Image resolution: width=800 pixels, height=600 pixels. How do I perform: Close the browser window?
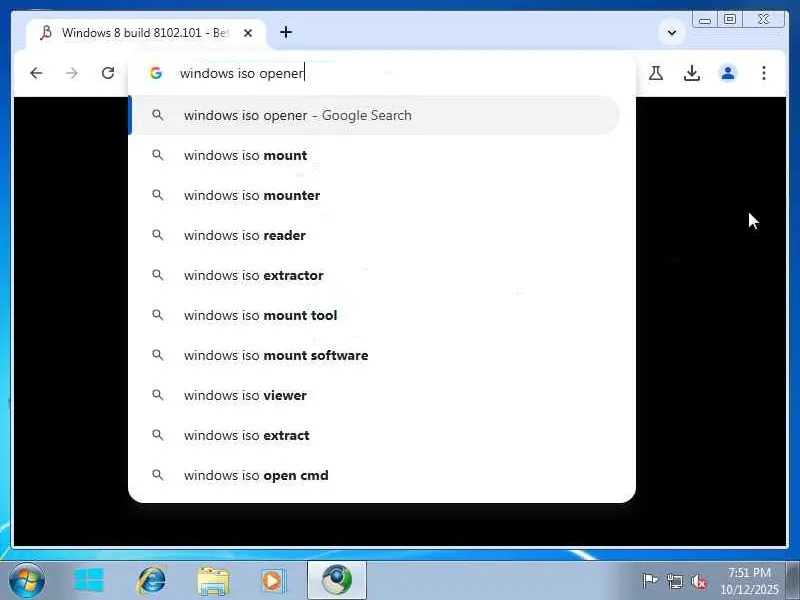point(764,19)
